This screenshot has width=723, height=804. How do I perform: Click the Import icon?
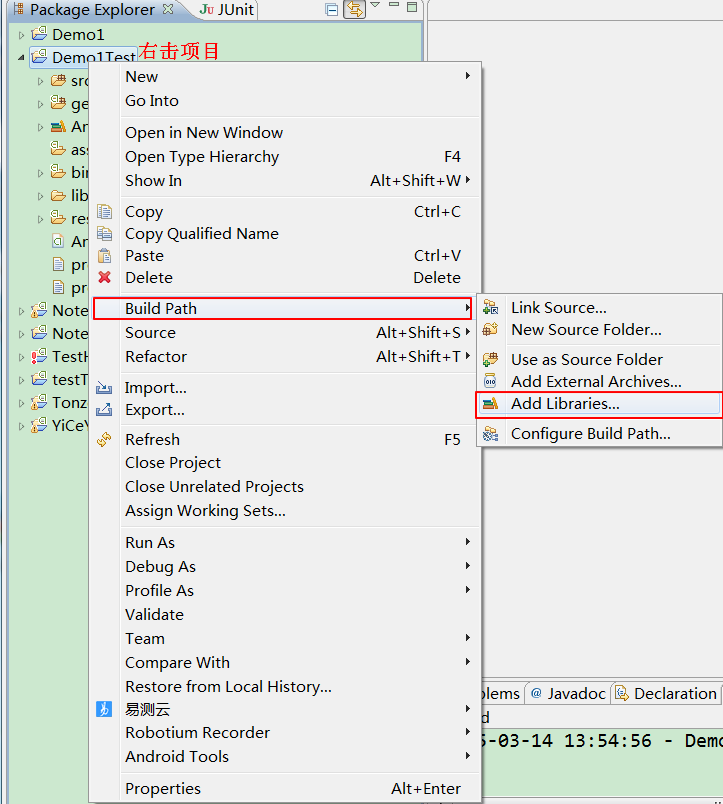point(105,388)
